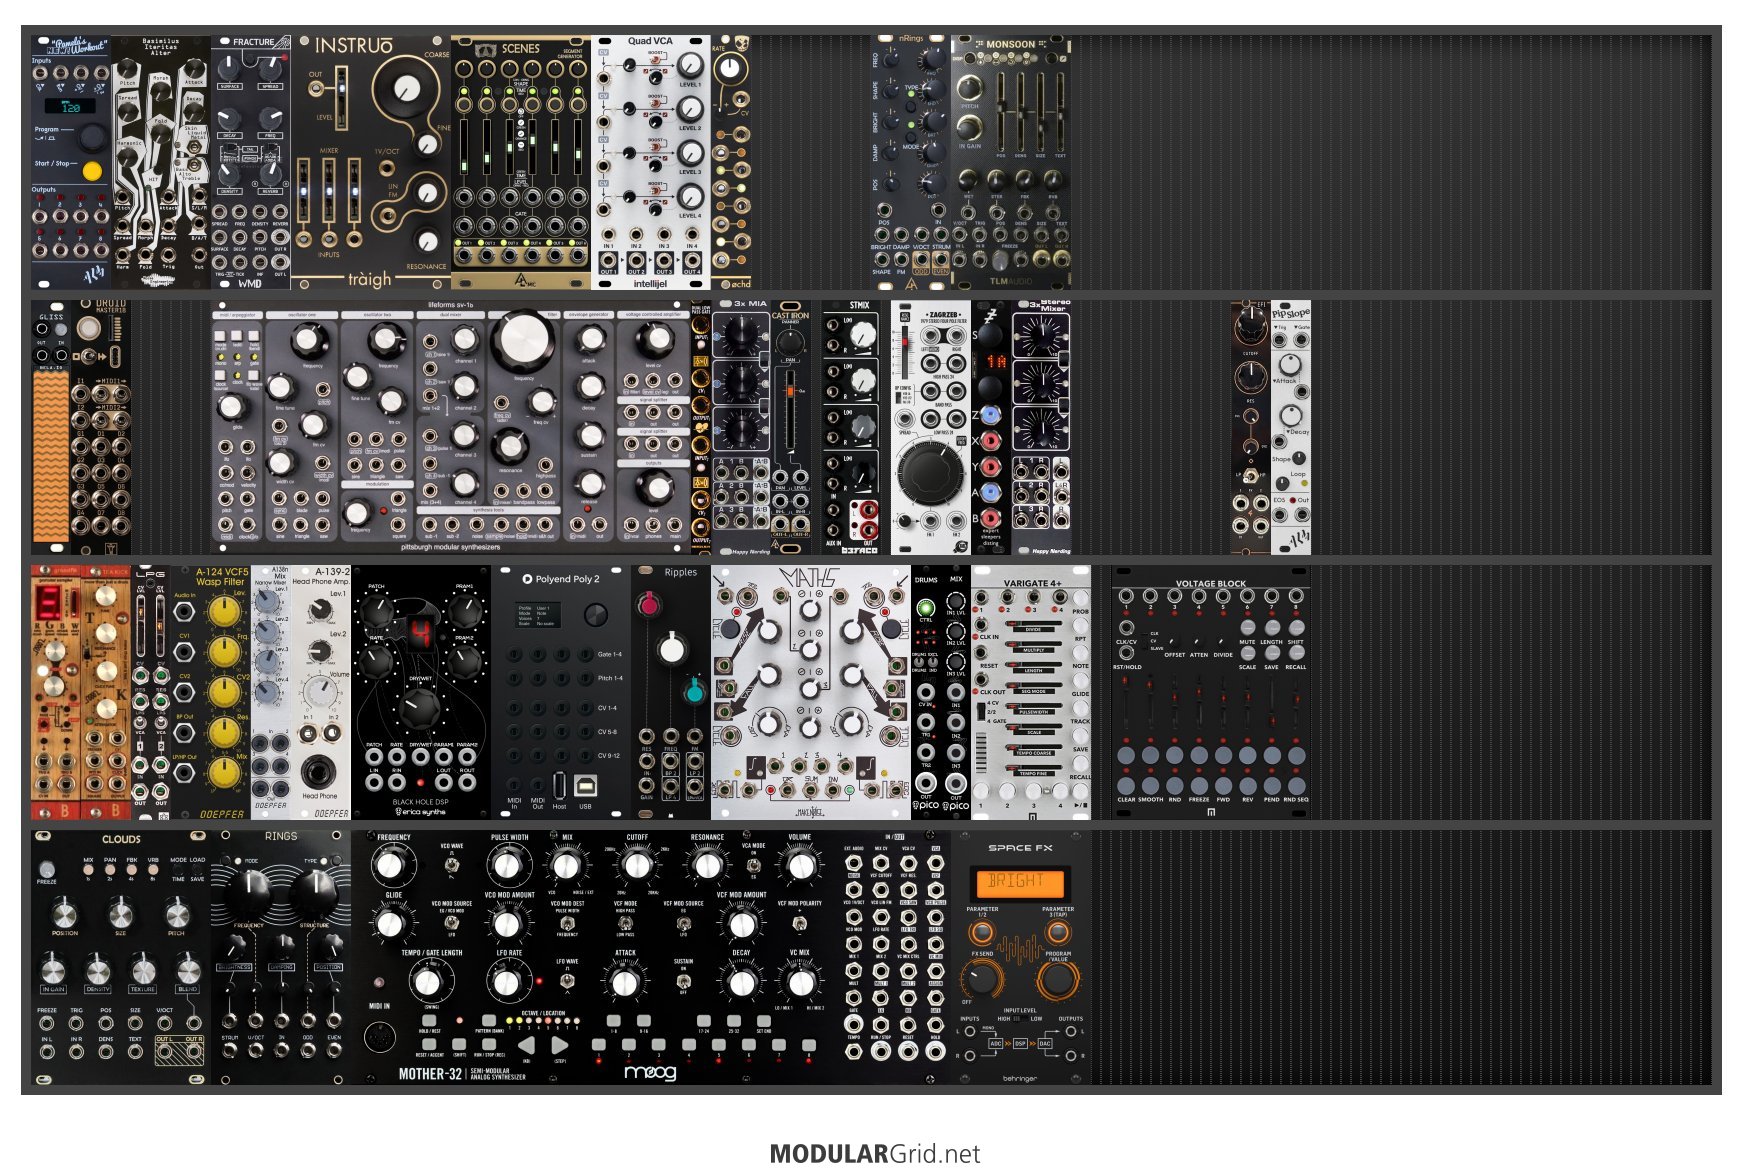Screen dimensions: 1752x1175
Task: Click the Prob button on Varigate 4+
Action: point(1080,597)
